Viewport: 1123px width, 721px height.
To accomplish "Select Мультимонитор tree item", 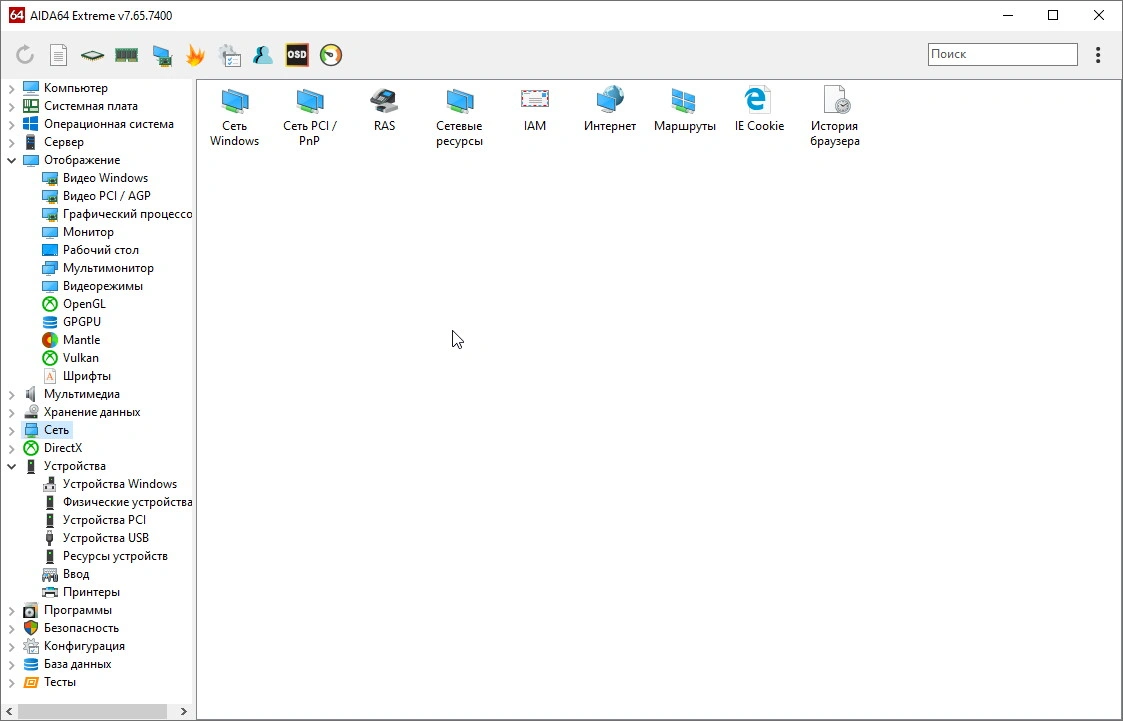I will [x=108, y=268].
